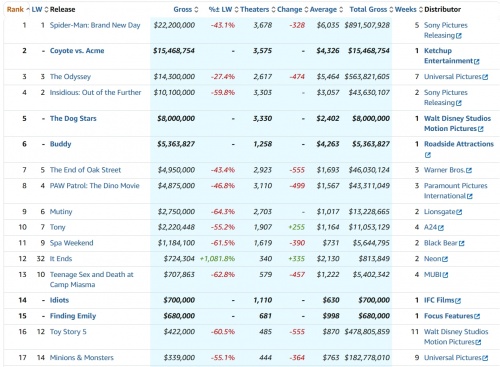
Task: Sort by %± LW column header
Action: (x=220, y=9)
